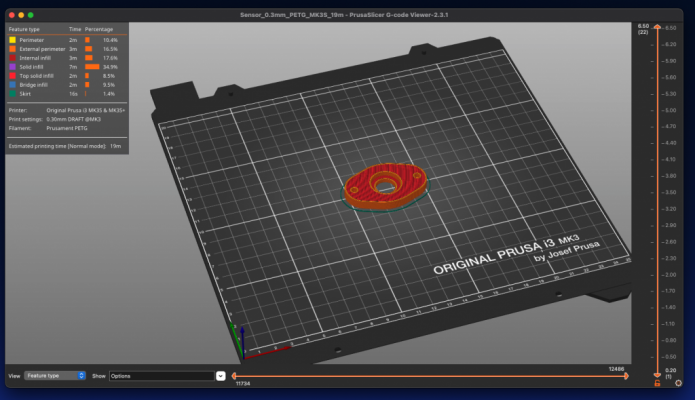695x400 pixels.
Task: Click the red Top solid infill swatch
Action: tap(12, 76)
